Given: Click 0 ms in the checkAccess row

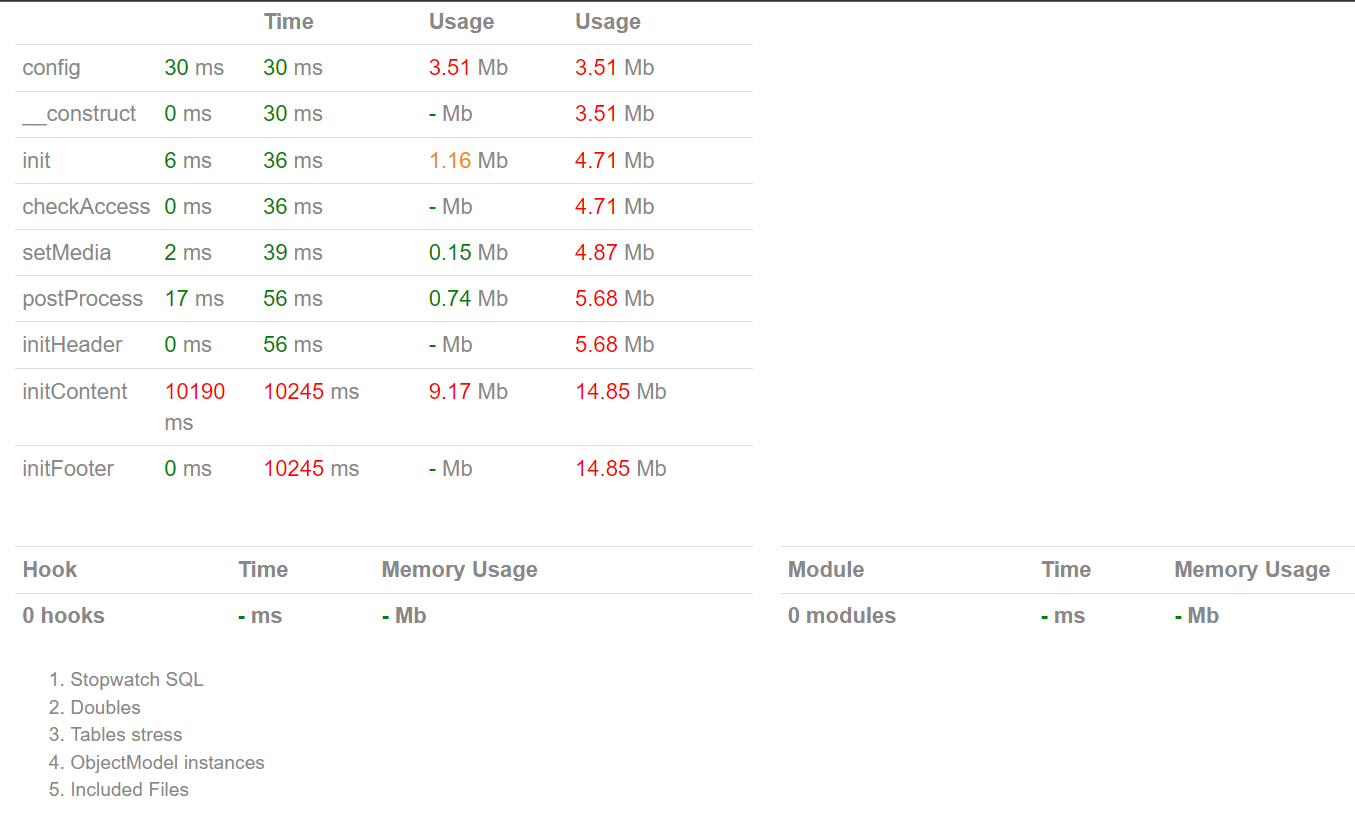Looking at the screenshot, I should click(x=189, y=206).
